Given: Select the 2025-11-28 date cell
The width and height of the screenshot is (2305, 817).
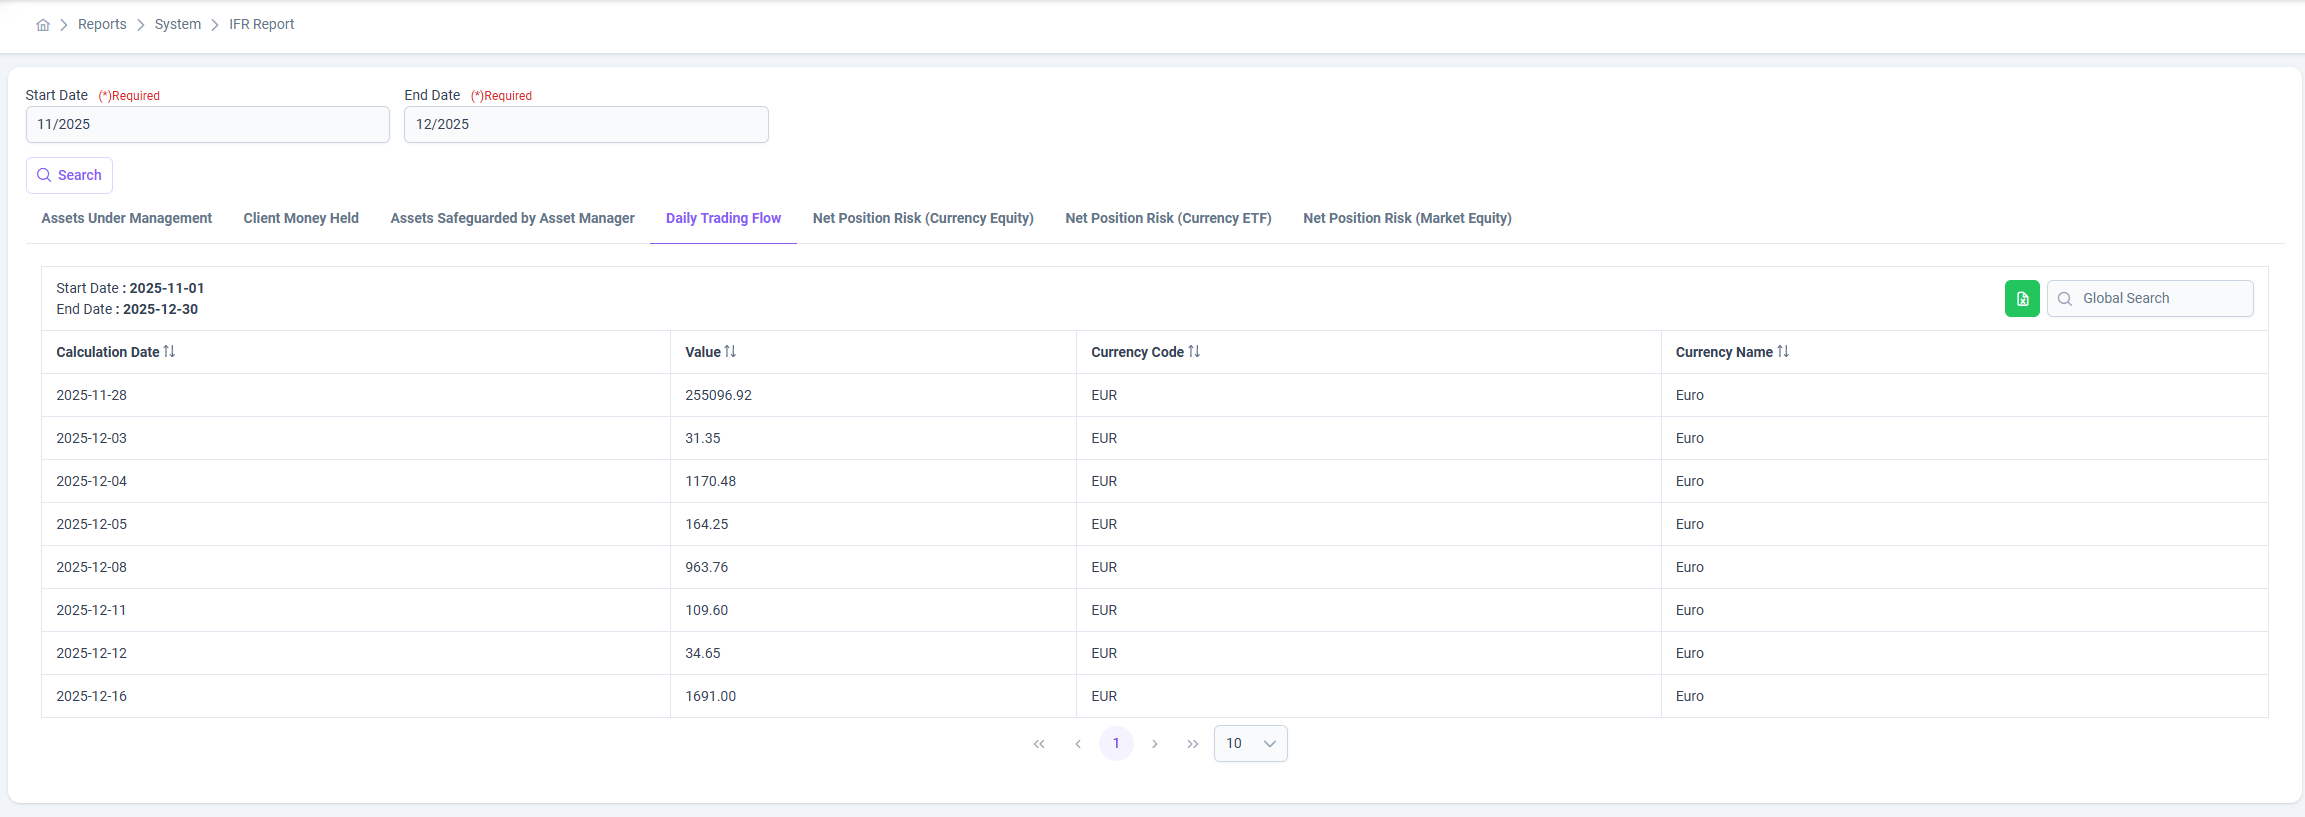Looking at the screenshot, I should point(356,395).
